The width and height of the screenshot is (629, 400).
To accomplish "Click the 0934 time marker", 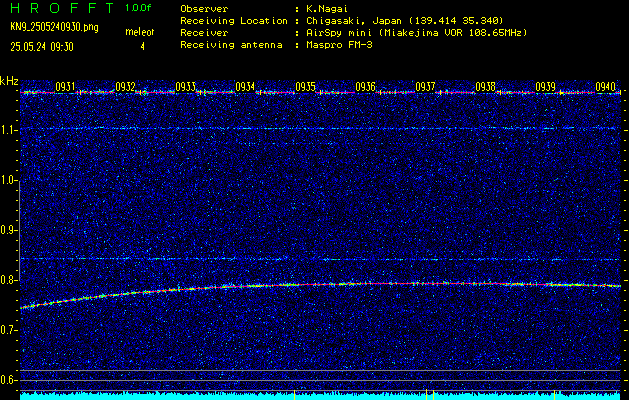I will (x=245, y=86).
